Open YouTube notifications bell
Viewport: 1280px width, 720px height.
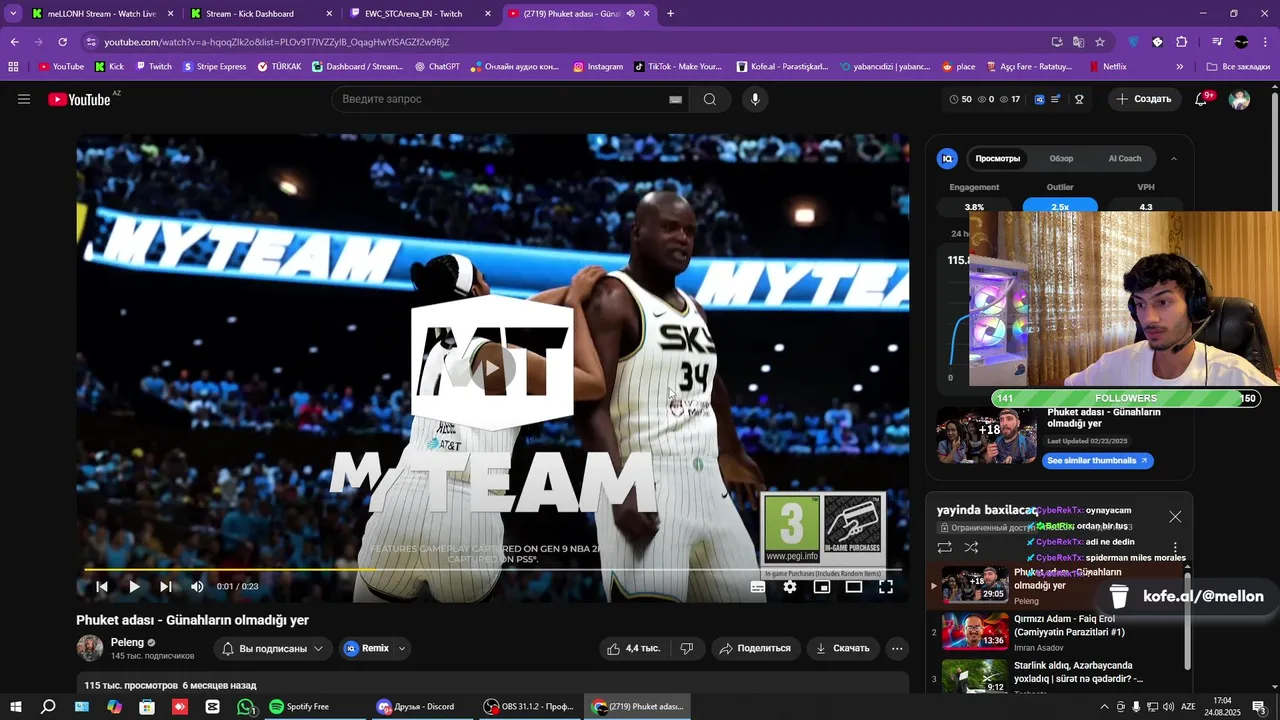tap(1202, 99)
